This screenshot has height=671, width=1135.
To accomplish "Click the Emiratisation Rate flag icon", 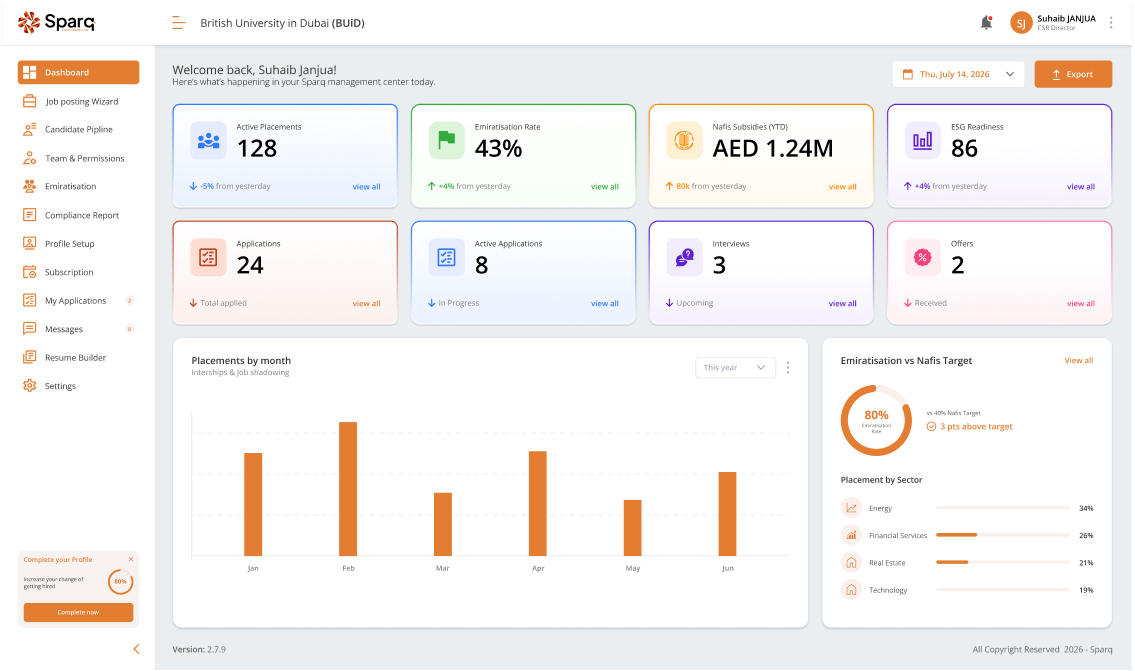I will click(x=447, y=140).
